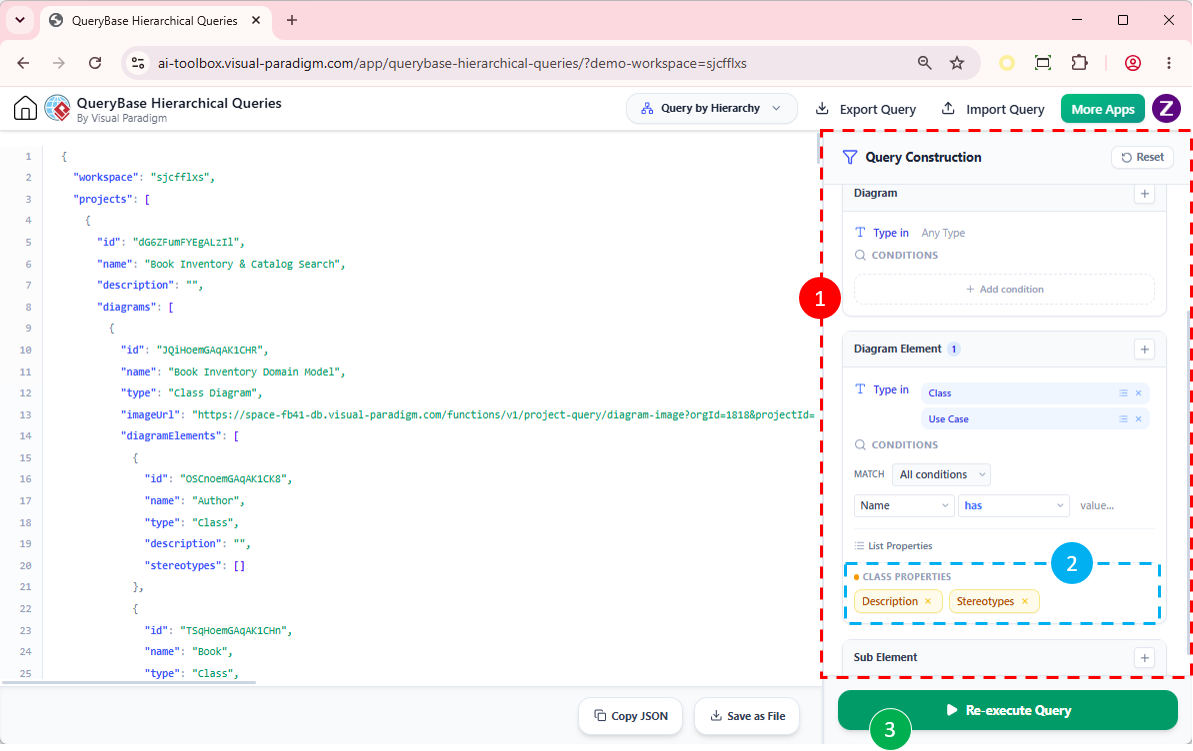1193x751 pixels.
Task: Open browser zoom magnifier icon
Action: pos(924,63)
